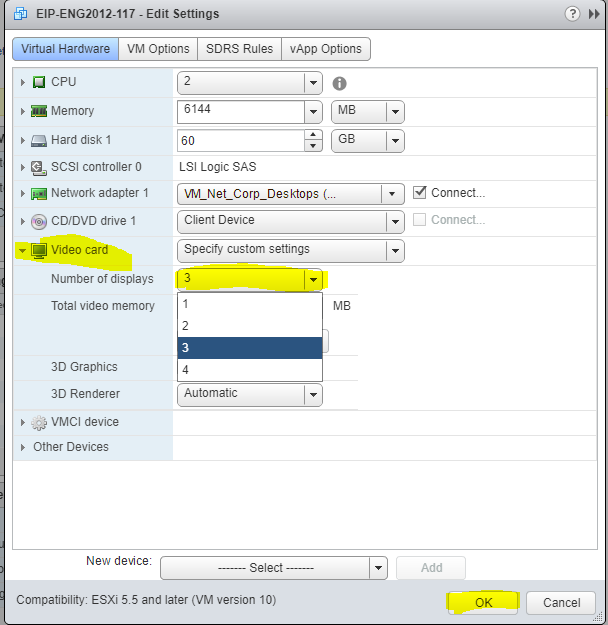Click the Hard disk 1 icon
The width and height of the screenshot is (608, 625).
pyautogui.click(x=39, y=140)
